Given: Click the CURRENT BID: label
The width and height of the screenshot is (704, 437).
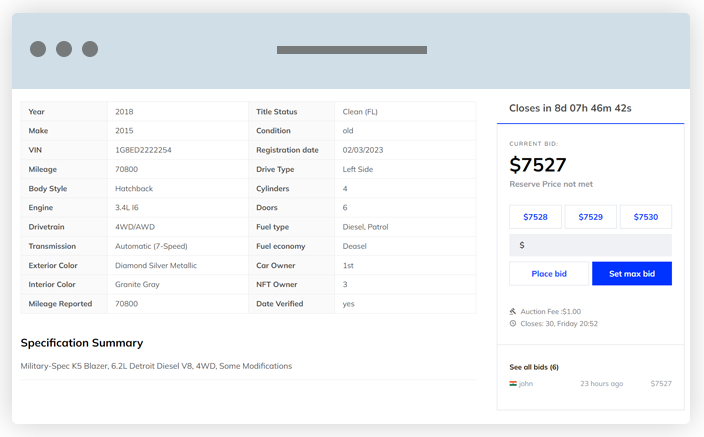Looking at the screenshot, I should click(533, 144).
